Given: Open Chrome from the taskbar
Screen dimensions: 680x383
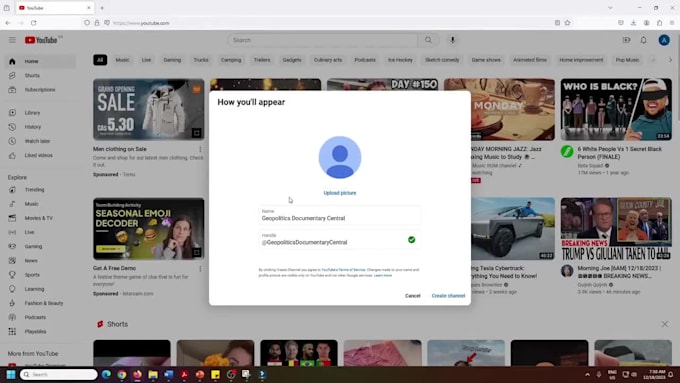Looking at the screenshot, I should (121, 374).
